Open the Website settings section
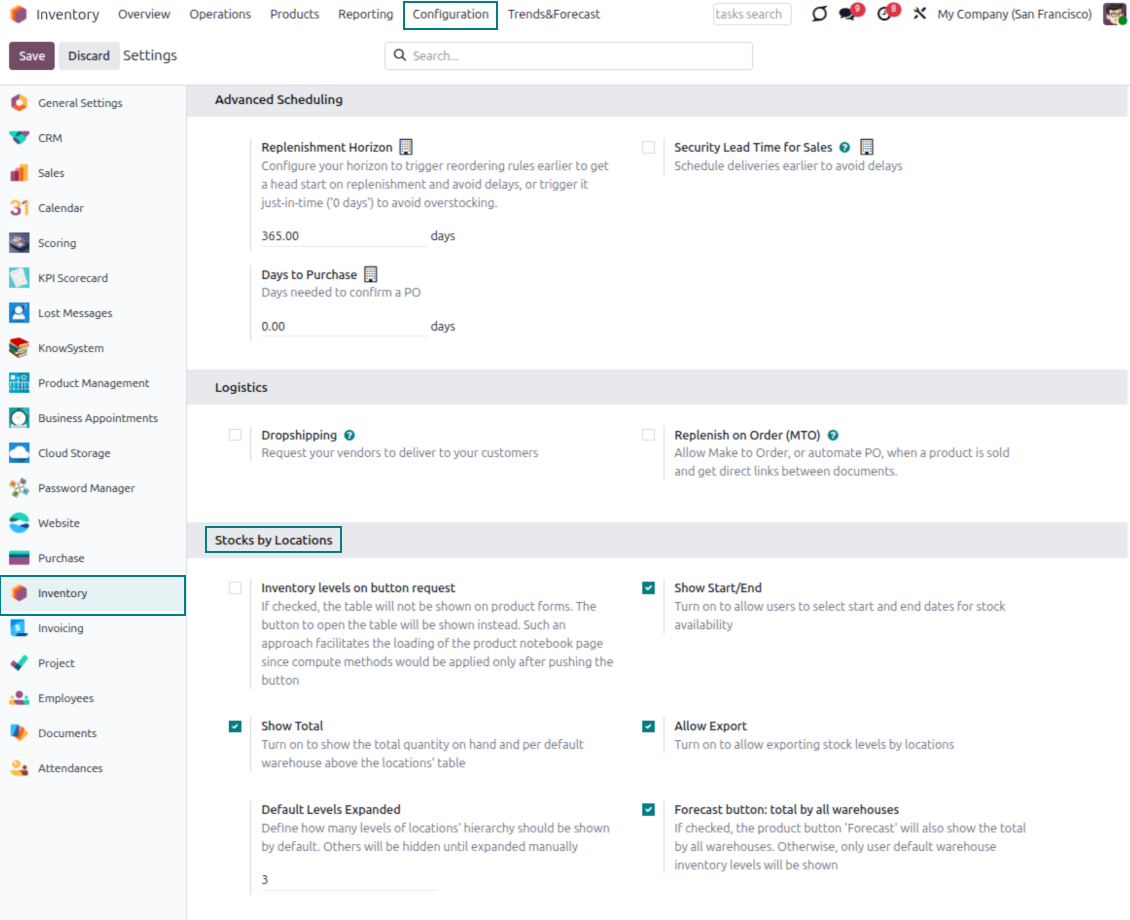This screenshot has height=920, width=1130. 60,523
